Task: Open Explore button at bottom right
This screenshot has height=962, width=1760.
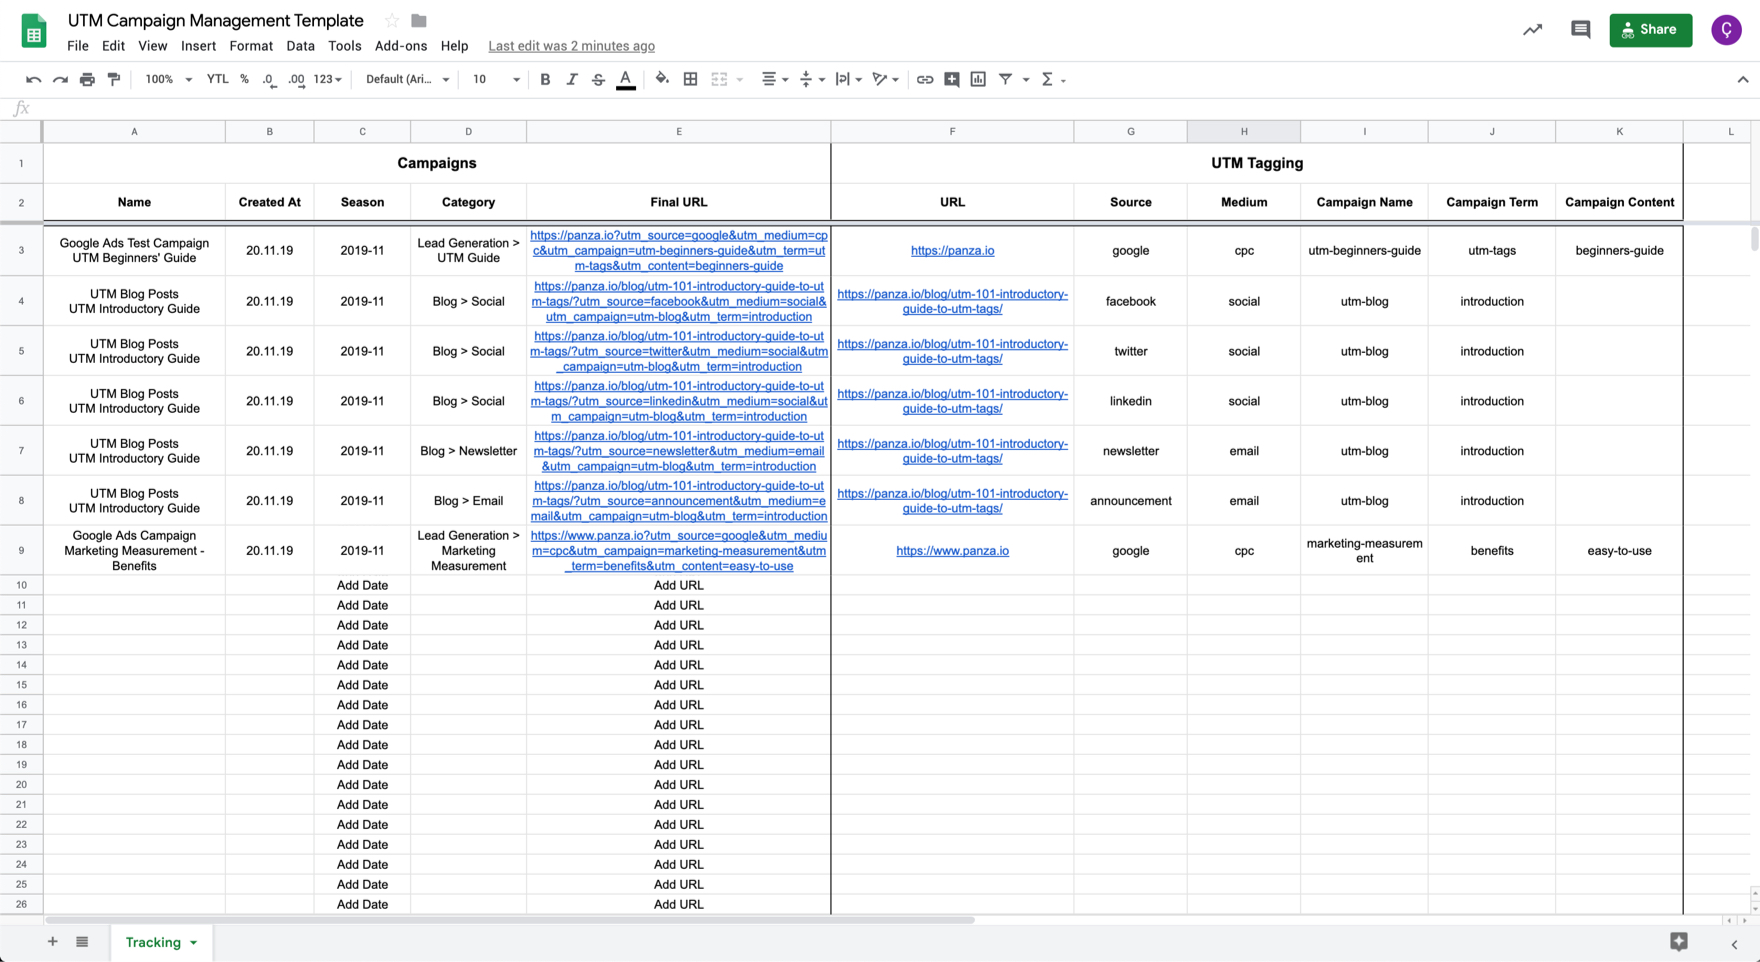Action: click(1678, 941)
